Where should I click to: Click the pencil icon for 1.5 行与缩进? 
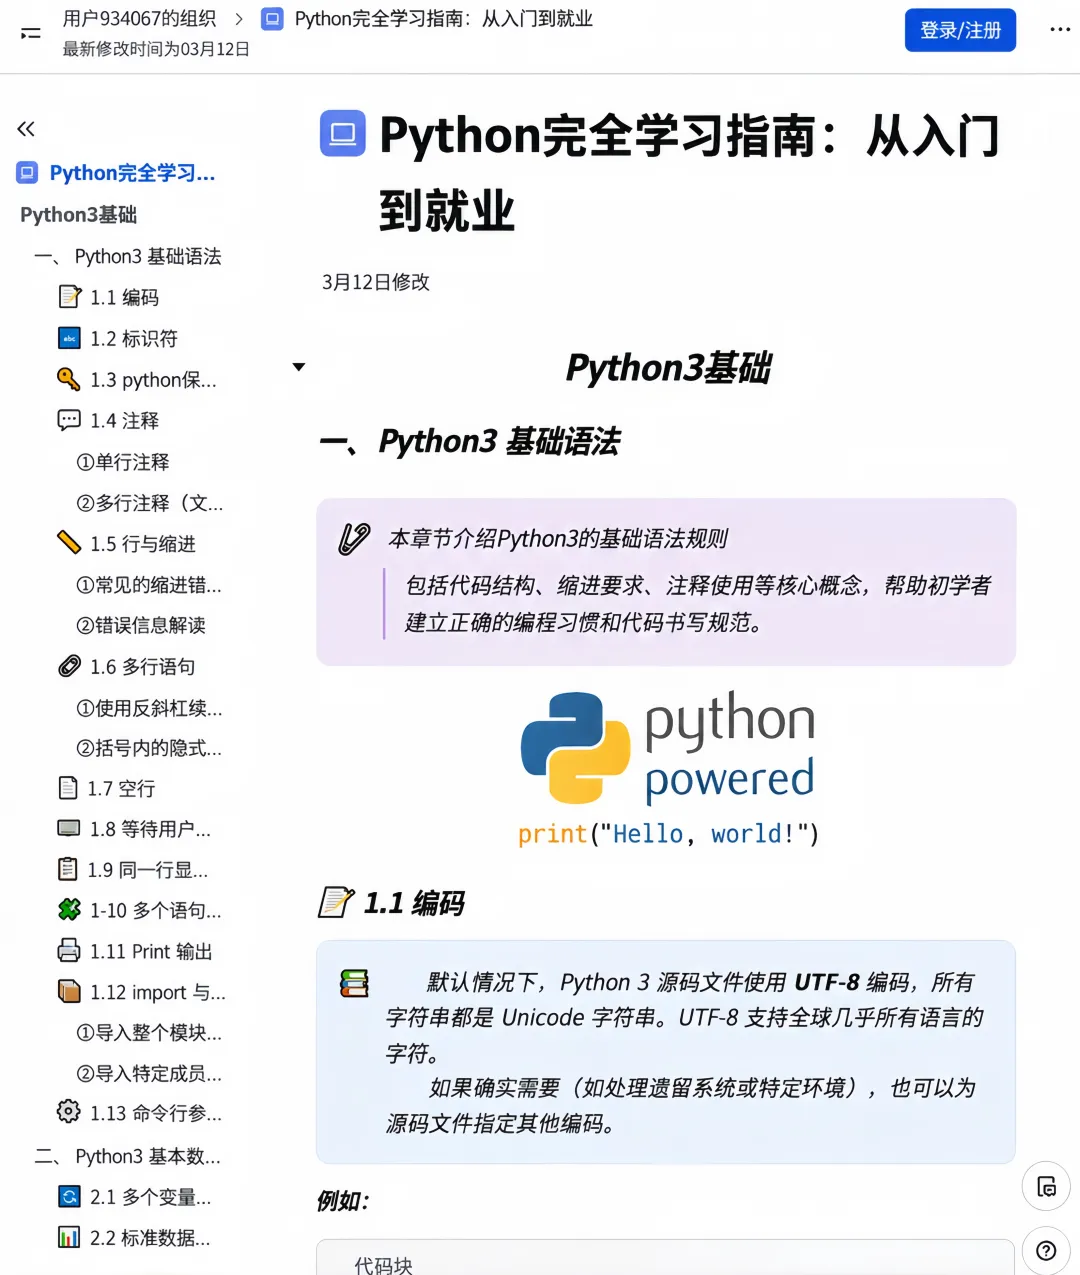click(69, 543)
